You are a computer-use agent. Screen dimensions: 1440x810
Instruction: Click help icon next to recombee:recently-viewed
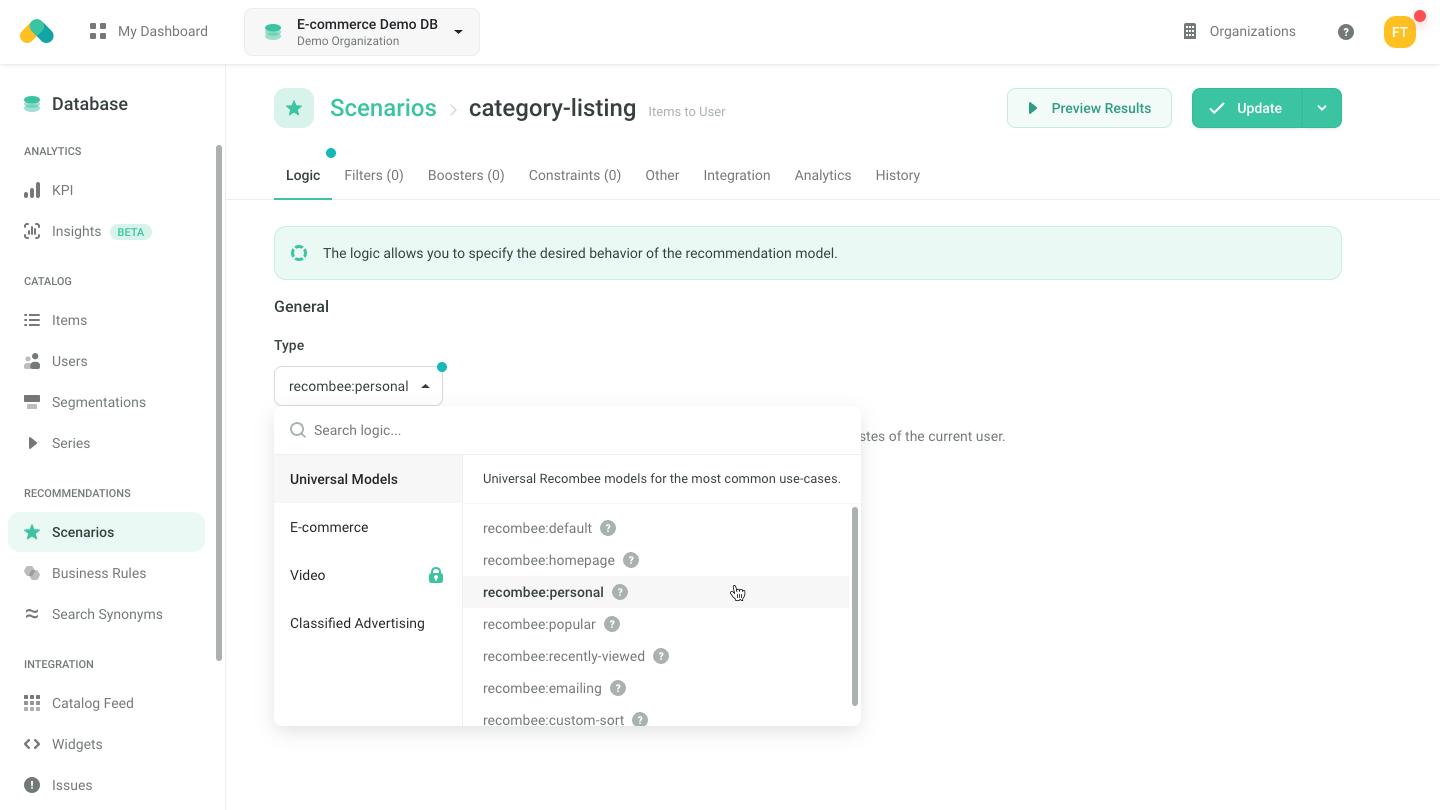tap(661, 656)
